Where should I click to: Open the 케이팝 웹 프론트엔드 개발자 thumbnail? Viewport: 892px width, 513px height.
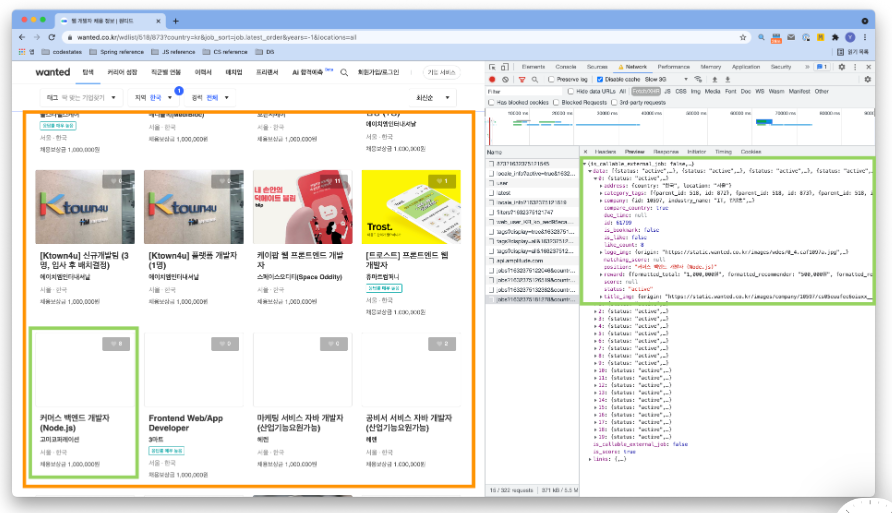303,207
